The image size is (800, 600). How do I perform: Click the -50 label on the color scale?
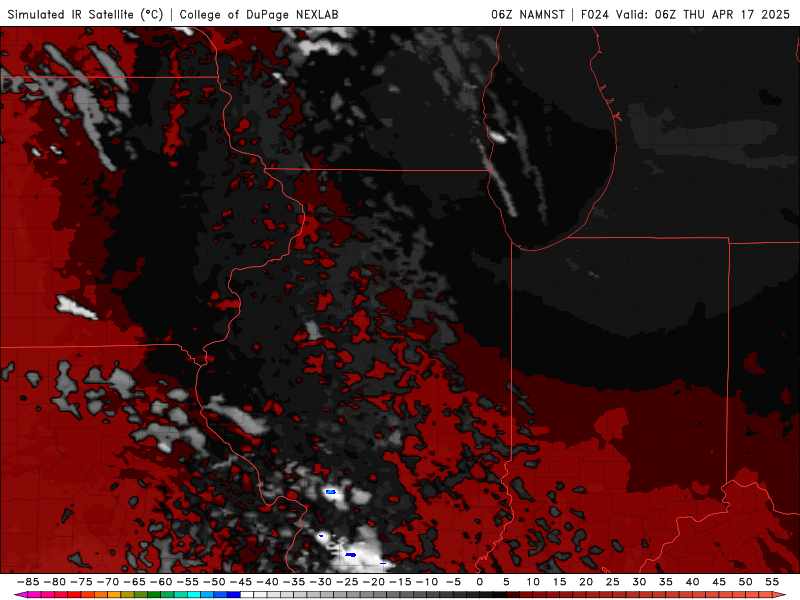pos(214,582)
